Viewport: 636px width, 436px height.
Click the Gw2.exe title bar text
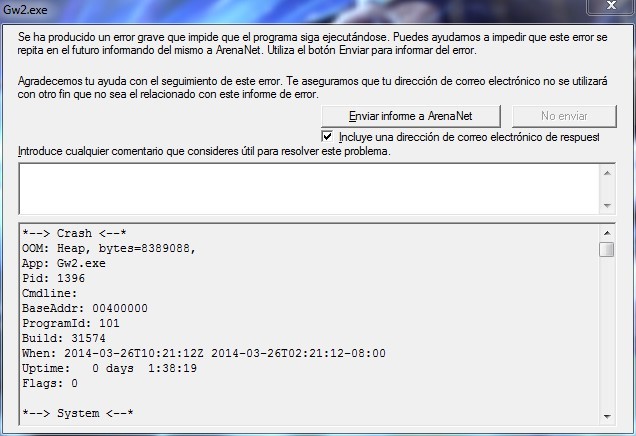25,9
